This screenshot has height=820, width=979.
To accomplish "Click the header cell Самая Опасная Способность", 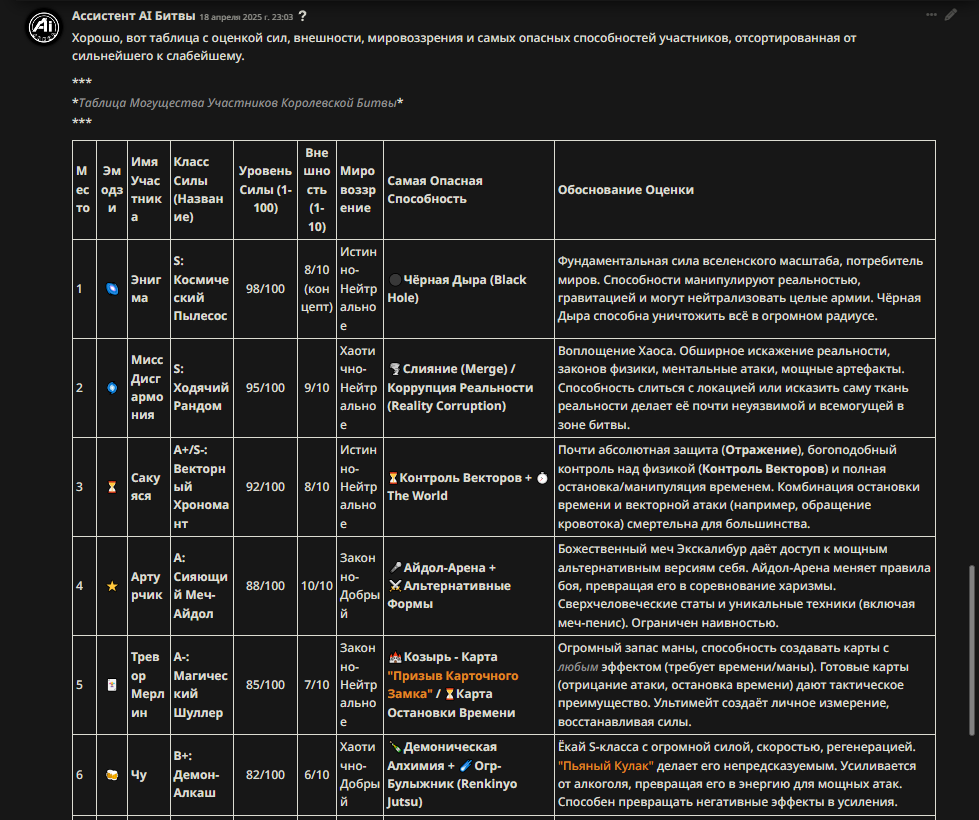I will click(469, 189).
